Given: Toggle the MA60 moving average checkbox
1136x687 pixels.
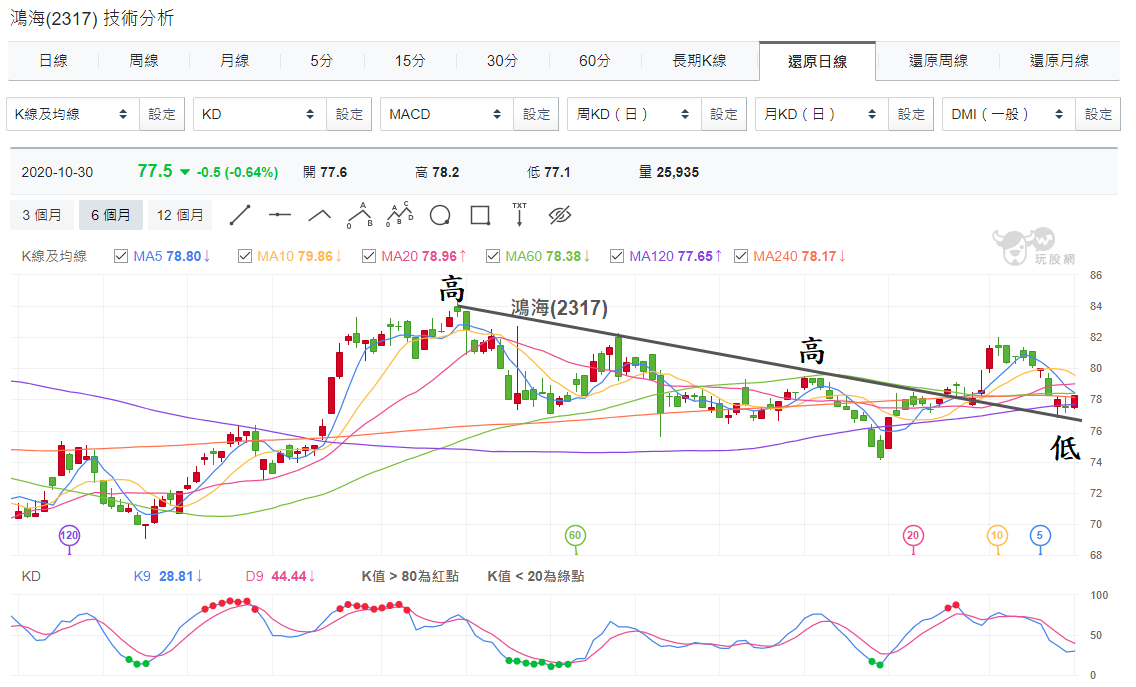Looking at the screenshot, I should (493, 256).
